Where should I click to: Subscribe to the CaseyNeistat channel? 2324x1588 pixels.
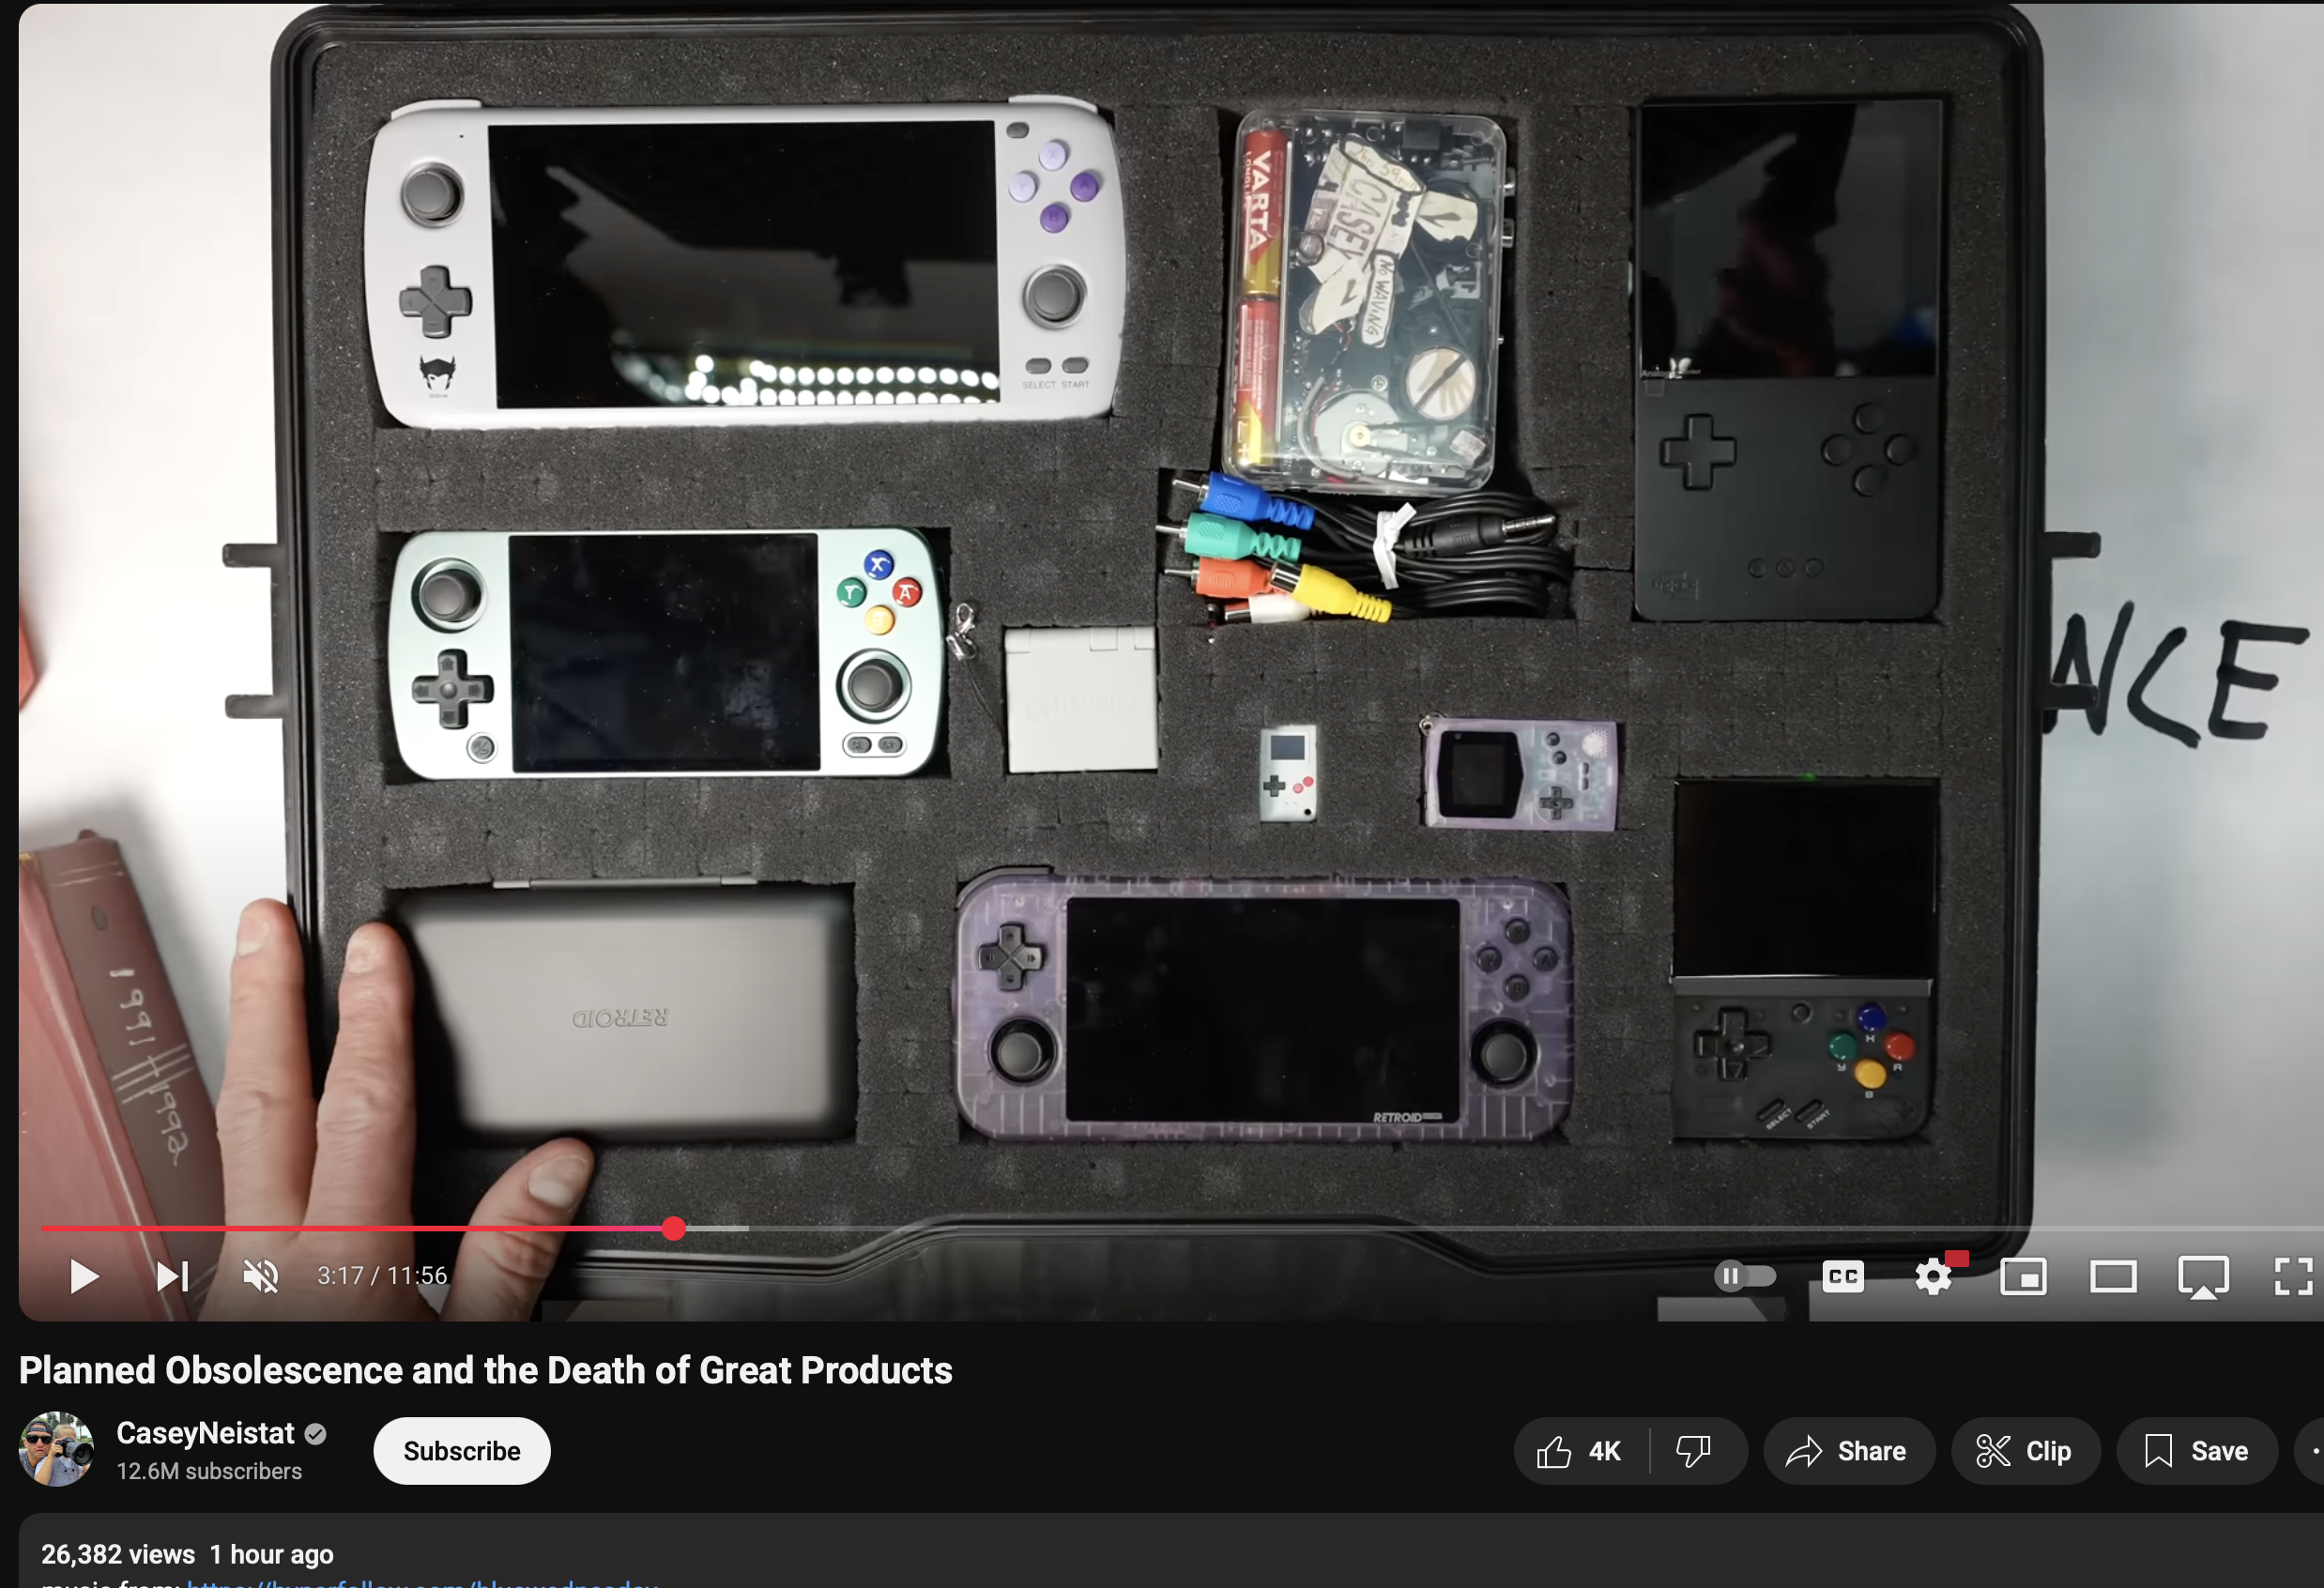(x=461, y=1451)
